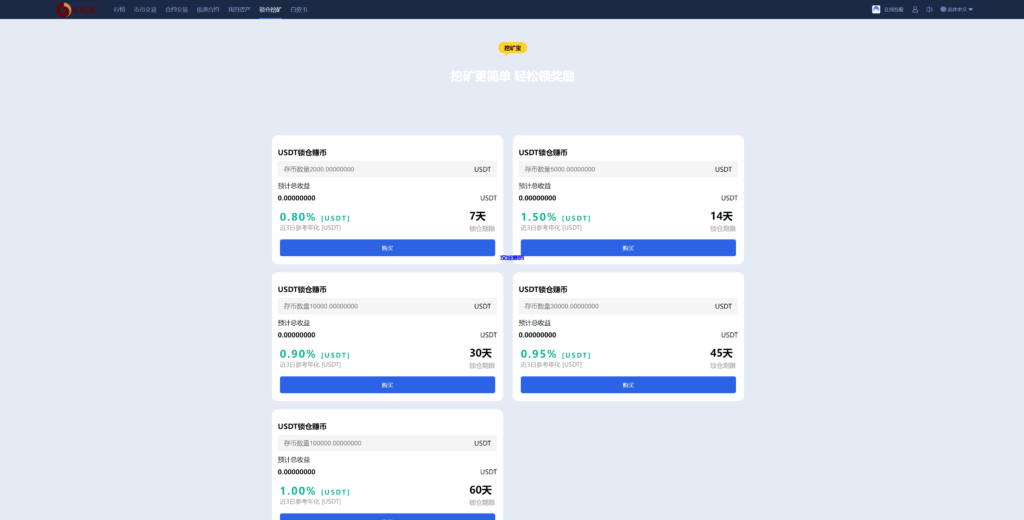Open the 行情 menu item
The image size is (1024, 520).
click(x=119, y=10)
